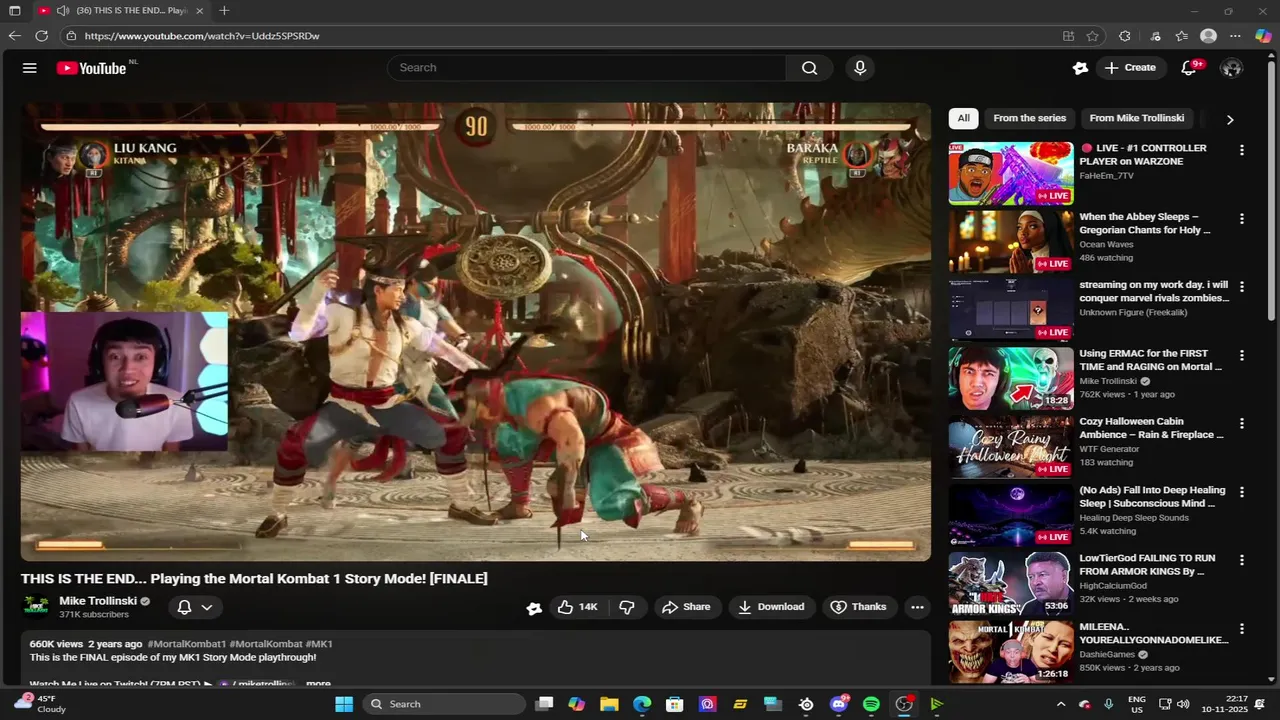This screenshot has width=1280, height=720.
Task: Open the account avatar menu
Action: 1232,68
